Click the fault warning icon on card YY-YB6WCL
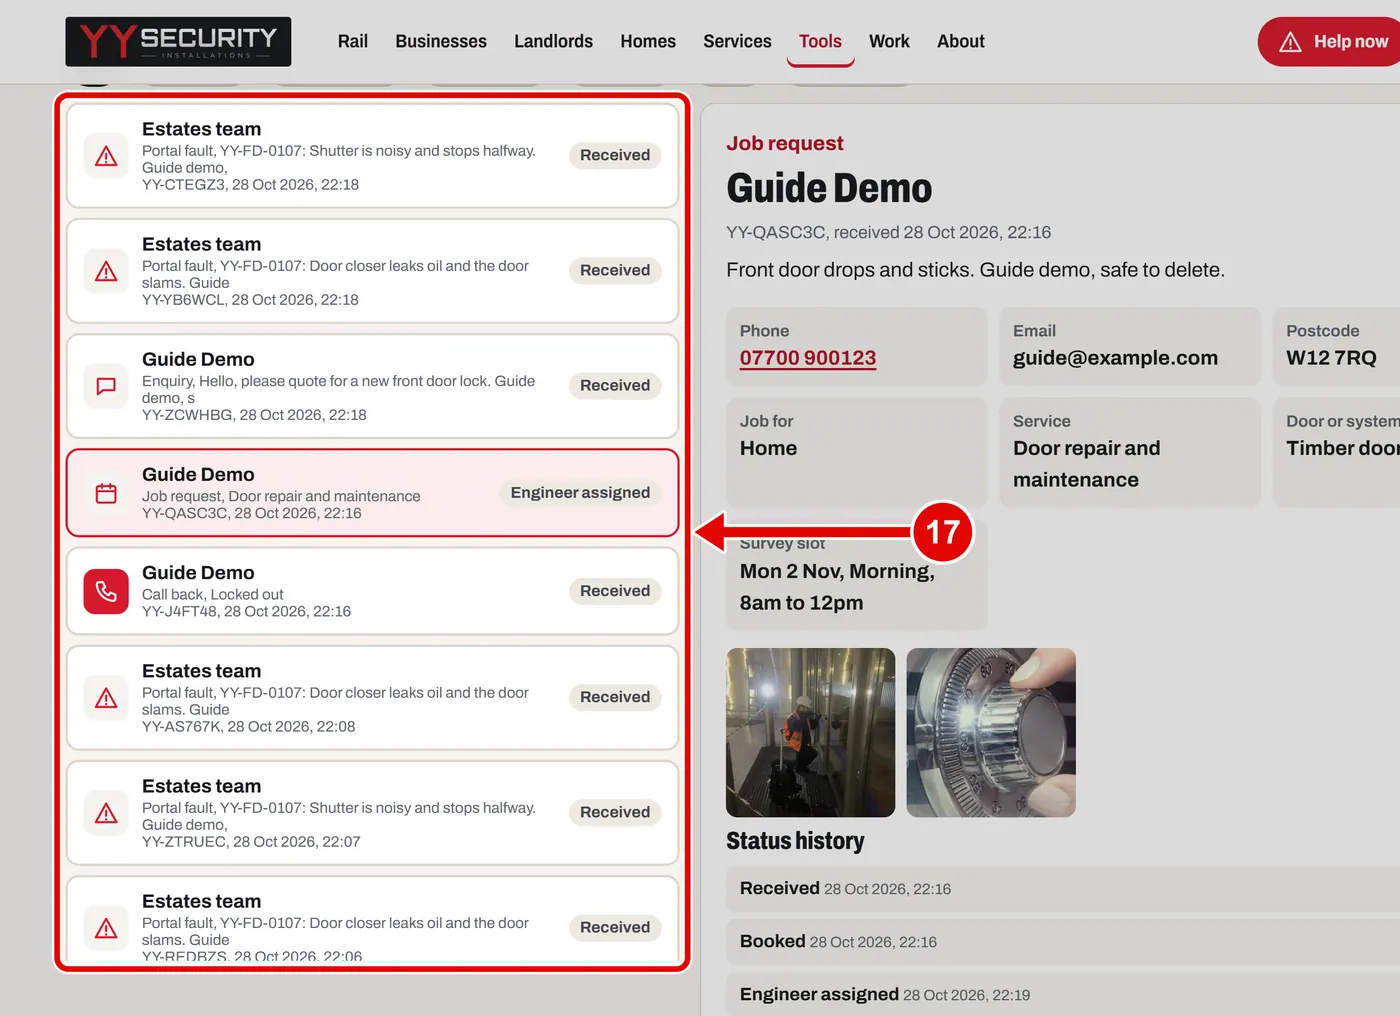 pyautogui.click(x=106, y=271)
